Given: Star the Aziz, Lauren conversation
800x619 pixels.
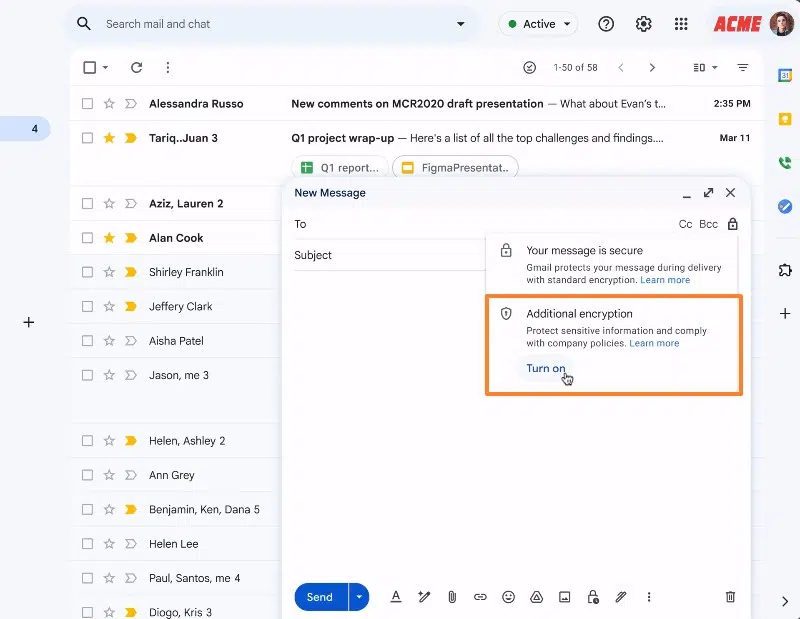Looking at the screenshot, I should coord(109,204).
